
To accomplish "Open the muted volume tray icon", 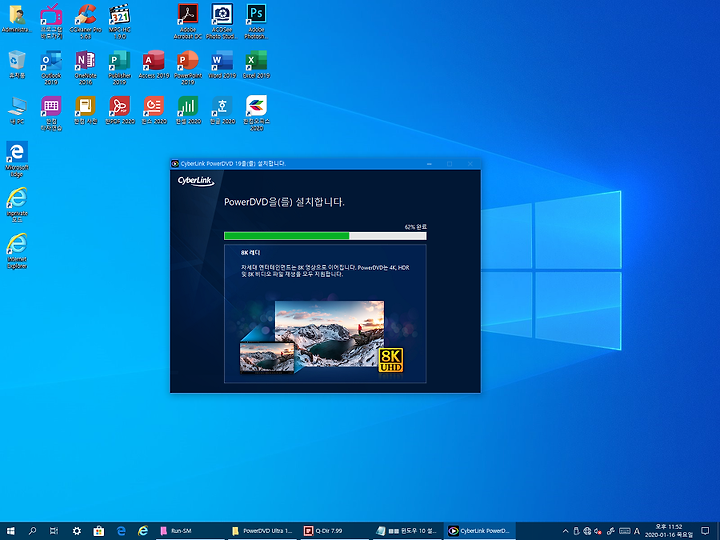I will tap(598, 531).
